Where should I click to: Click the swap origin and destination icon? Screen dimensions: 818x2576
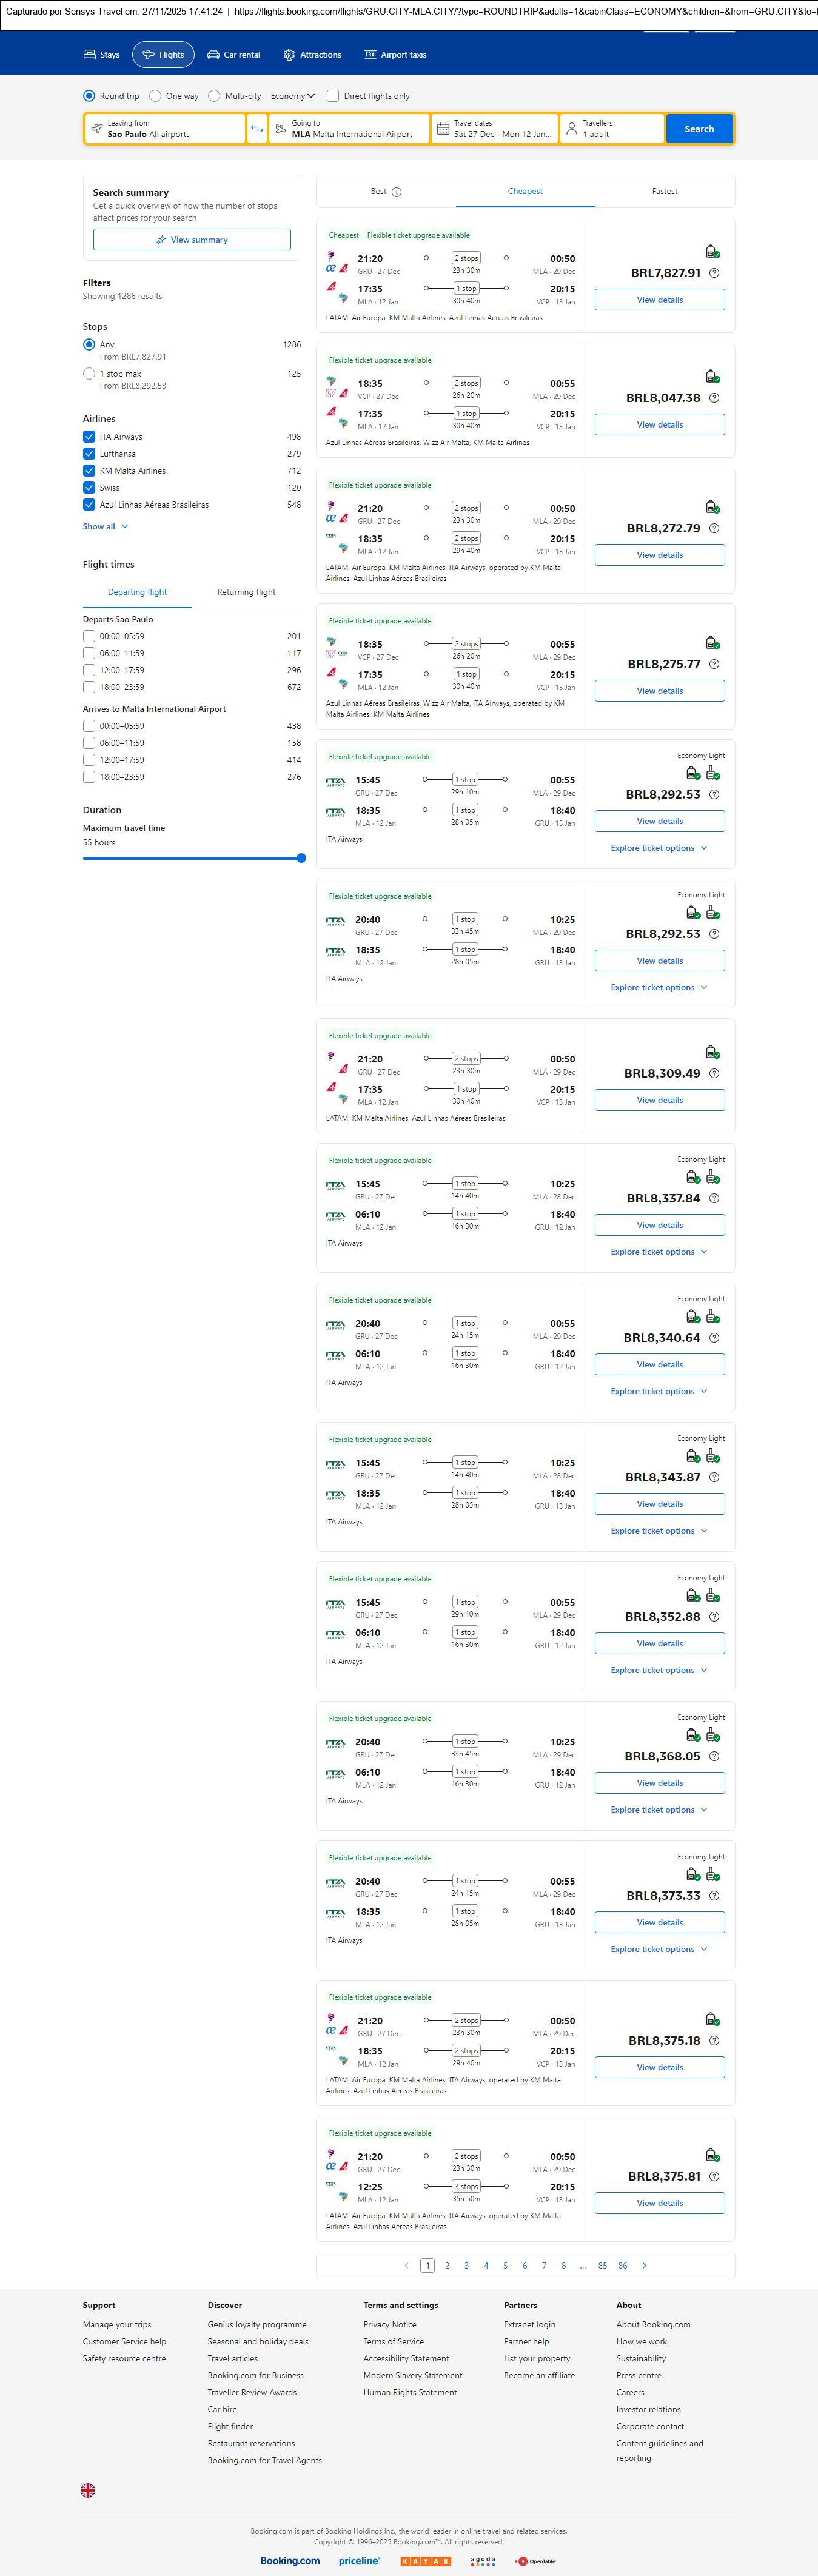click(257, 129)
